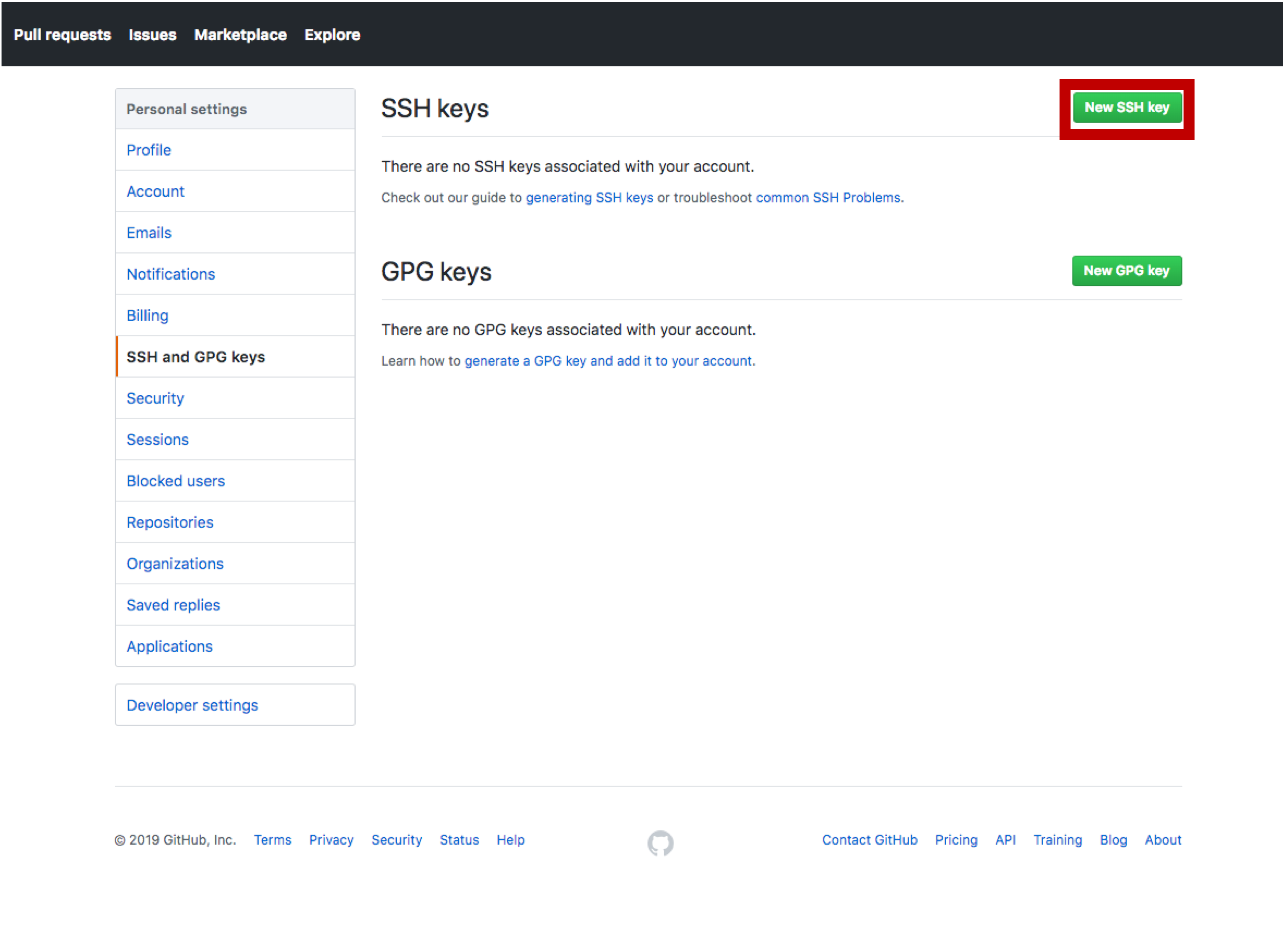Viewport: 1283px width, 947px height.
Task: Click Status in the footer
Action: click(459, 840)
